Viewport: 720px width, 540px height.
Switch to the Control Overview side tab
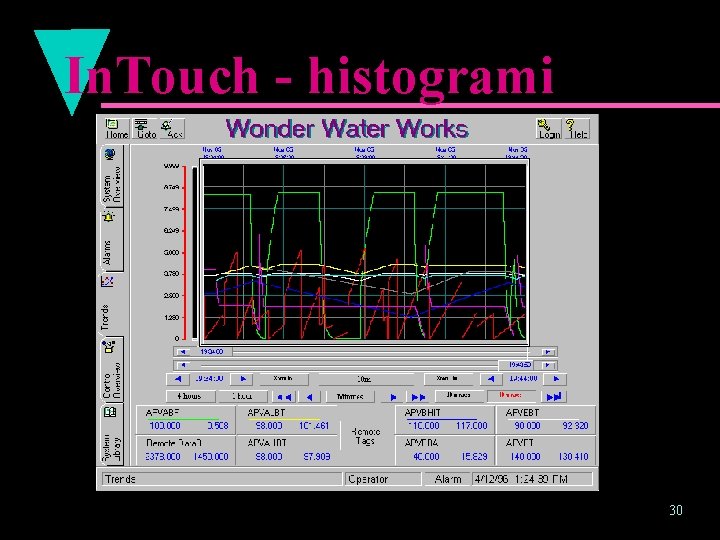(112, 370)
